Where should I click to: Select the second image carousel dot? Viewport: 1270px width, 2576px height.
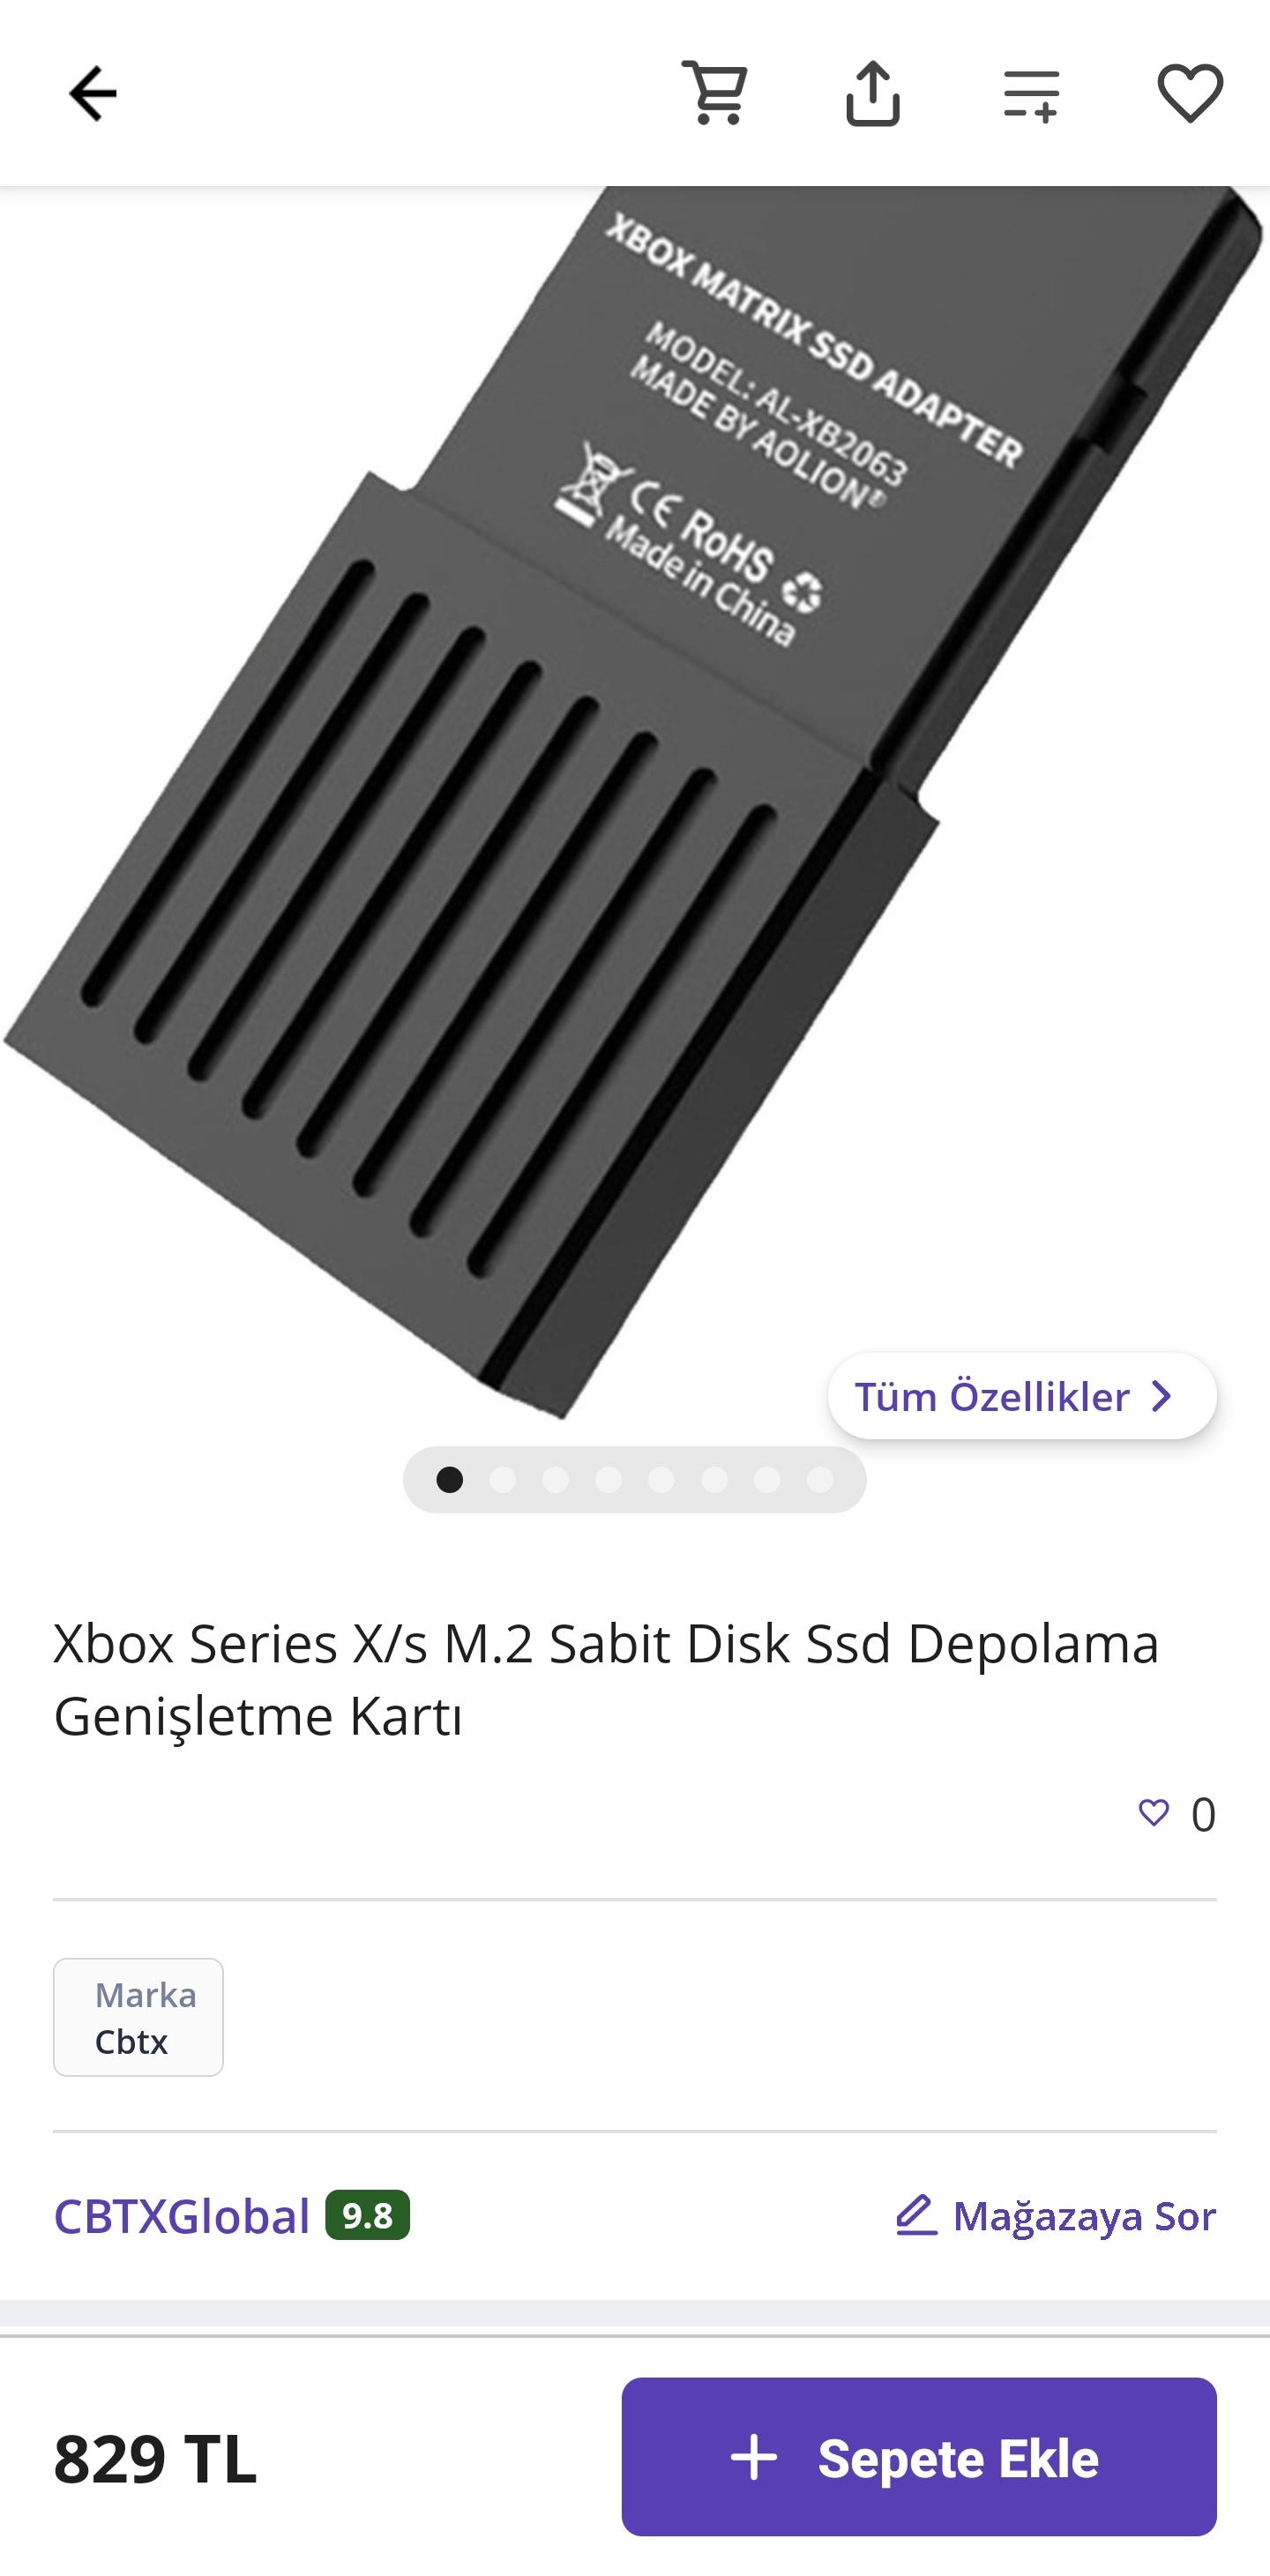click(503, 1479)
